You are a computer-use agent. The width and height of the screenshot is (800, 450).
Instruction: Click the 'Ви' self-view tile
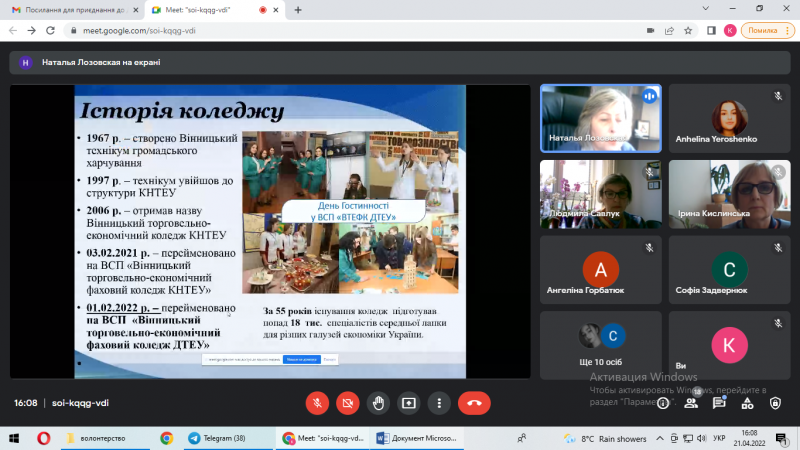(730, 345)
